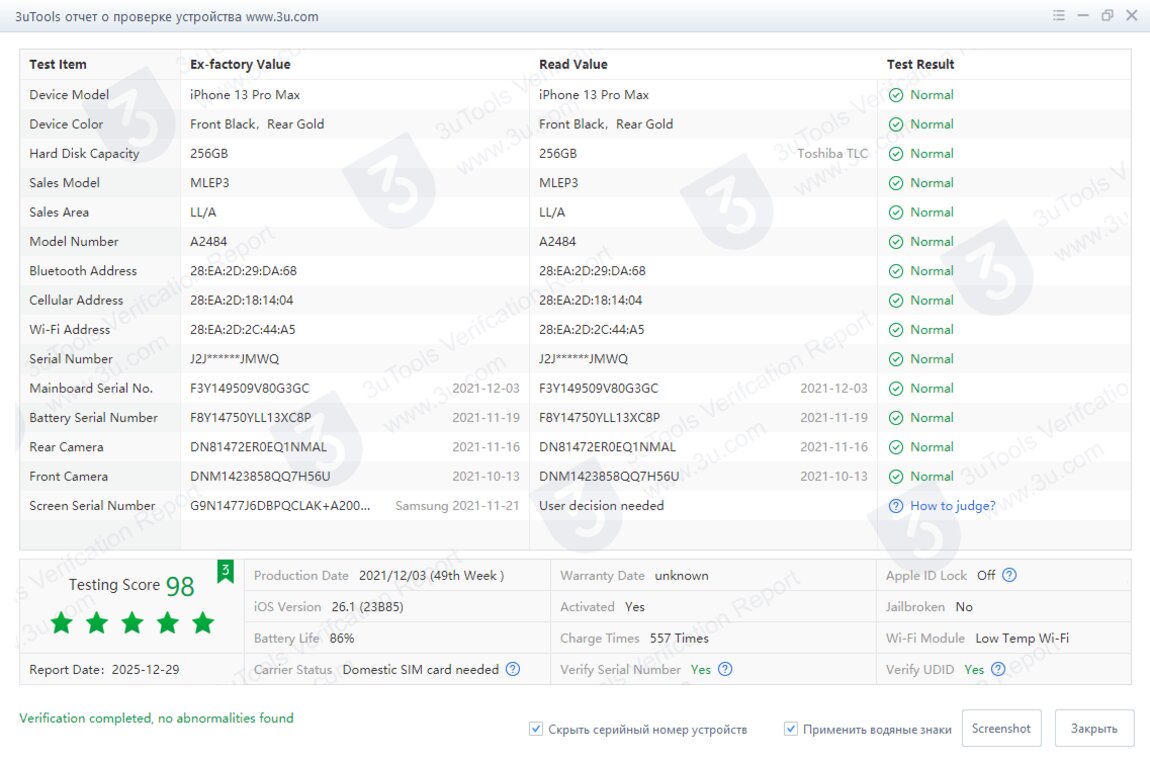Toggle the apply watermarks checkbox
This screenshot has width=1150, height=760.
(x=791, y=729)
